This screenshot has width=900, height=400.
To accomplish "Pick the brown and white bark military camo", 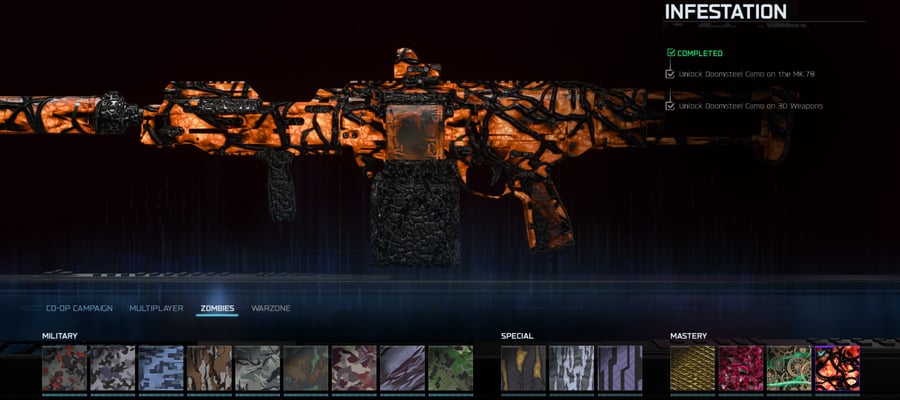I will tap(209, 368).
